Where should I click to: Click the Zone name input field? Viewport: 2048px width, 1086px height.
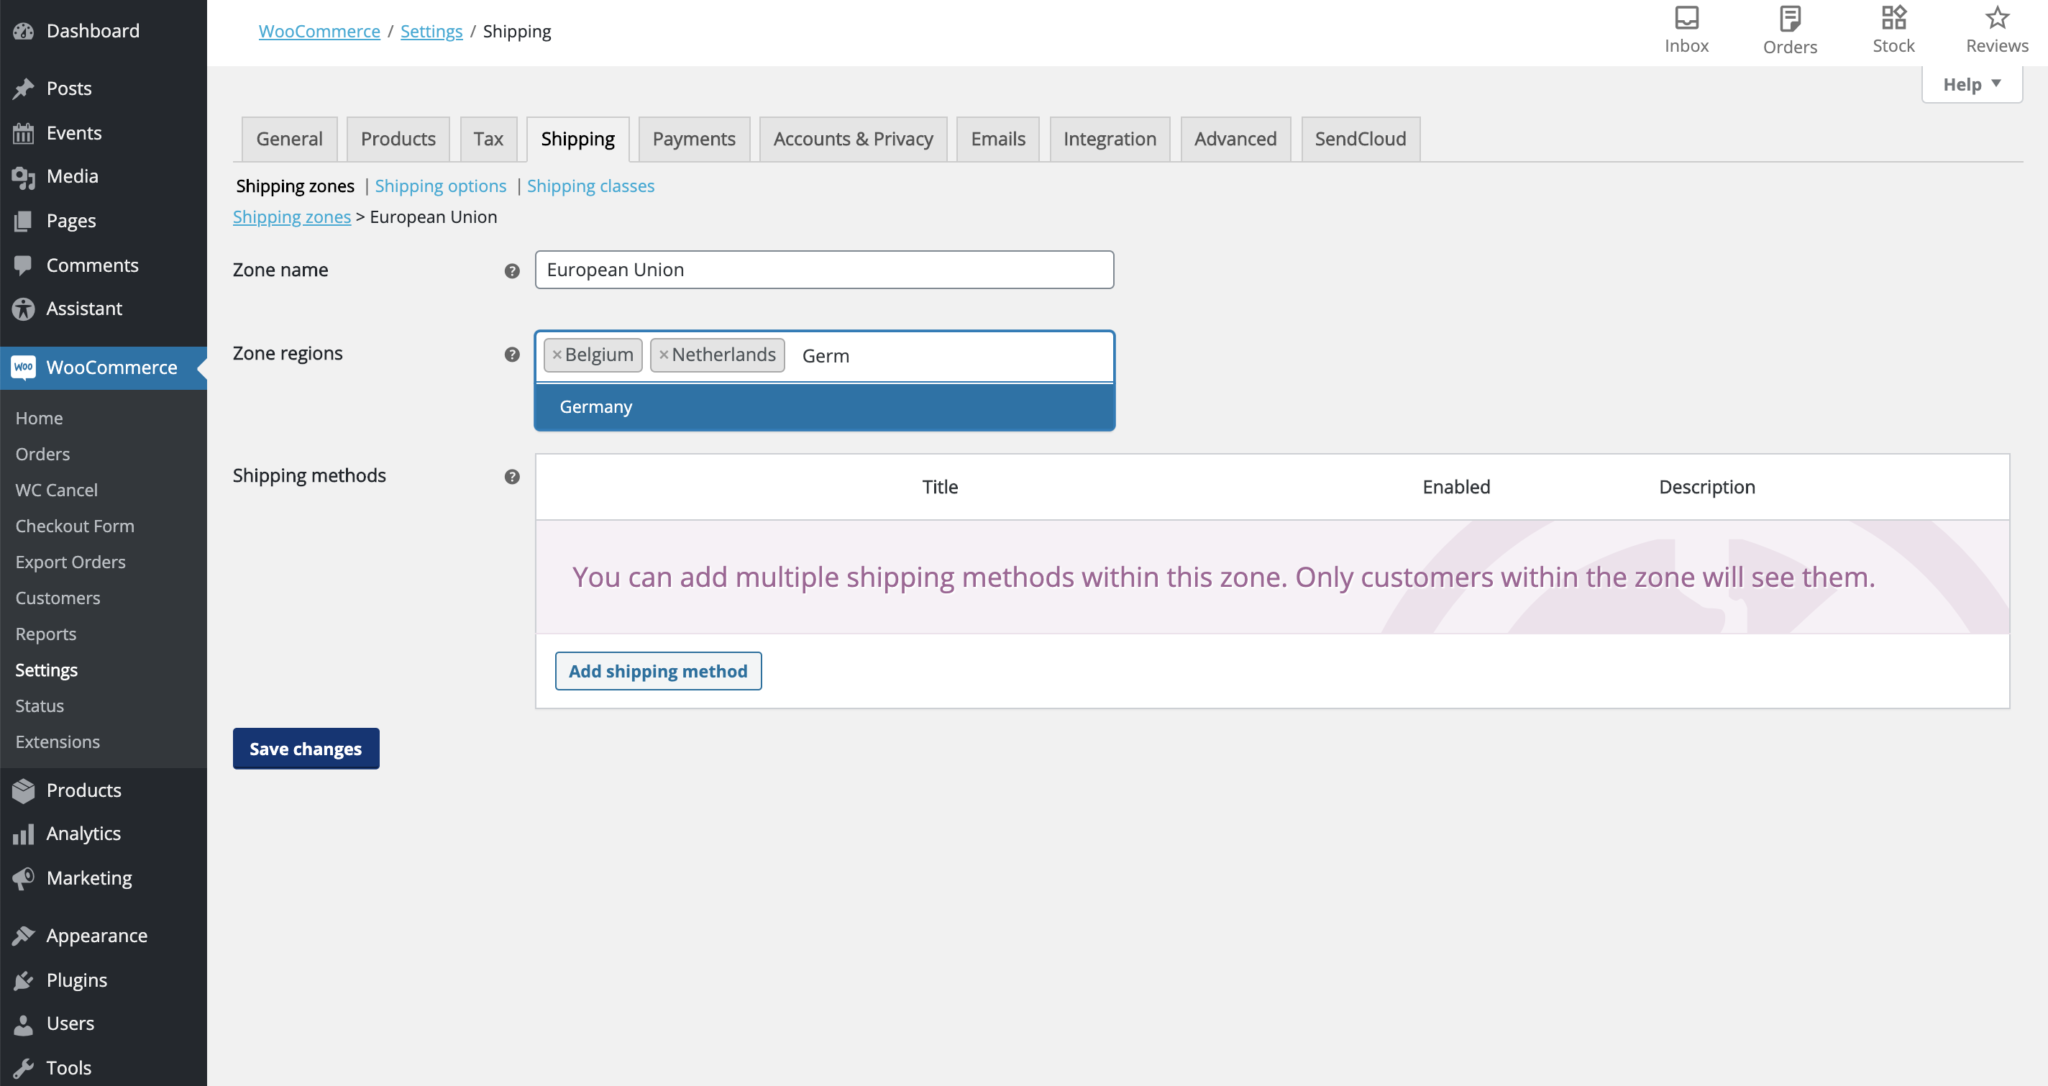point(823,269)
